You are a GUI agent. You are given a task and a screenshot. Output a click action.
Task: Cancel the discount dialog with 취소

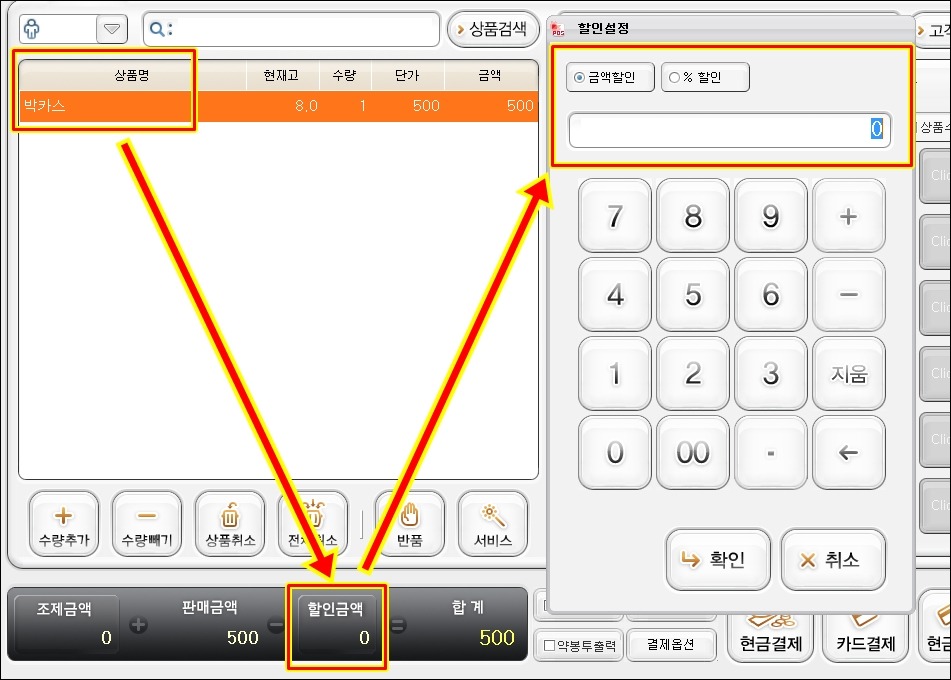tap(832, 560)
